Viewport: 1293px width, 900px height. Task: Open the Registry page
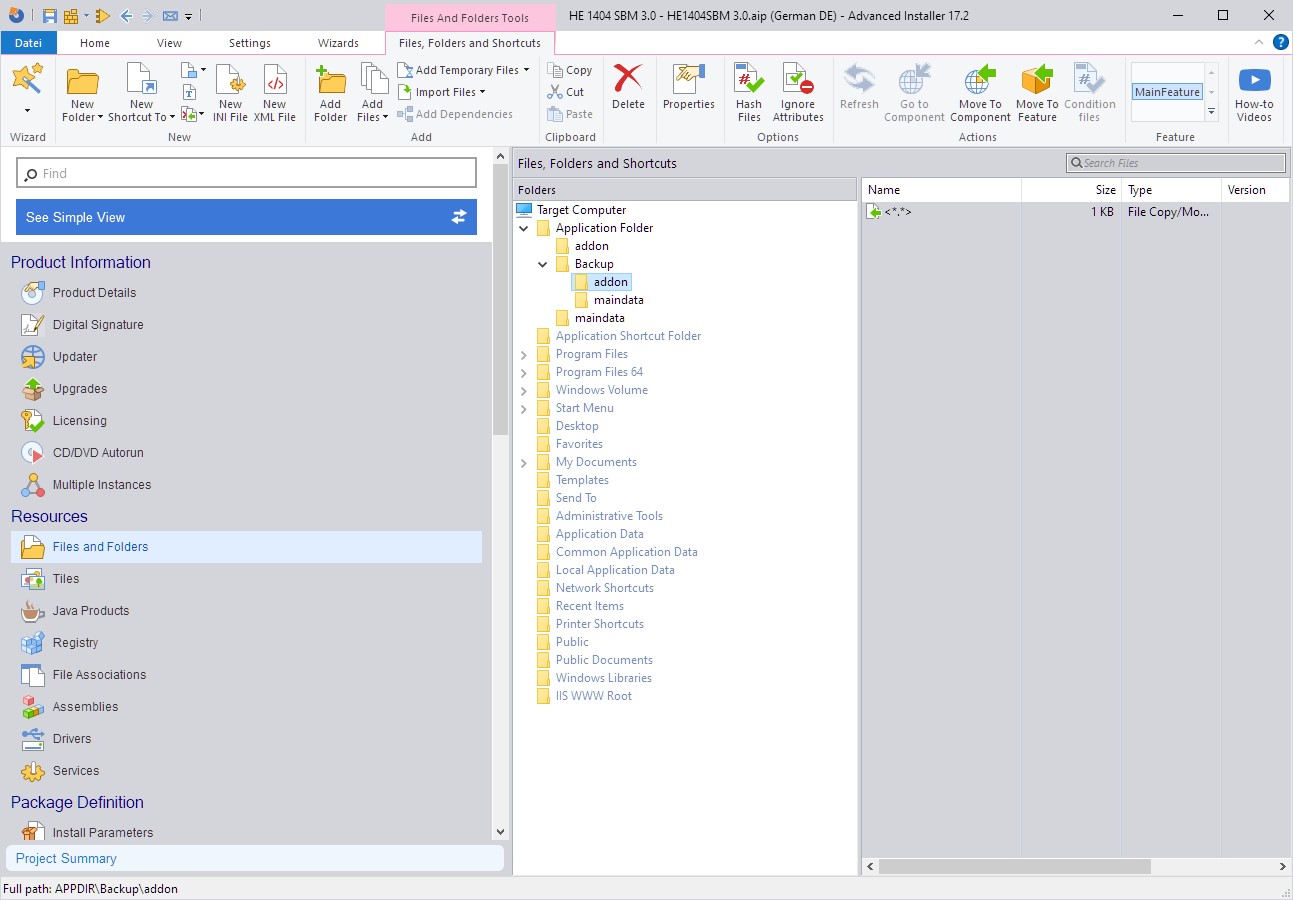(x=75, y=643)
